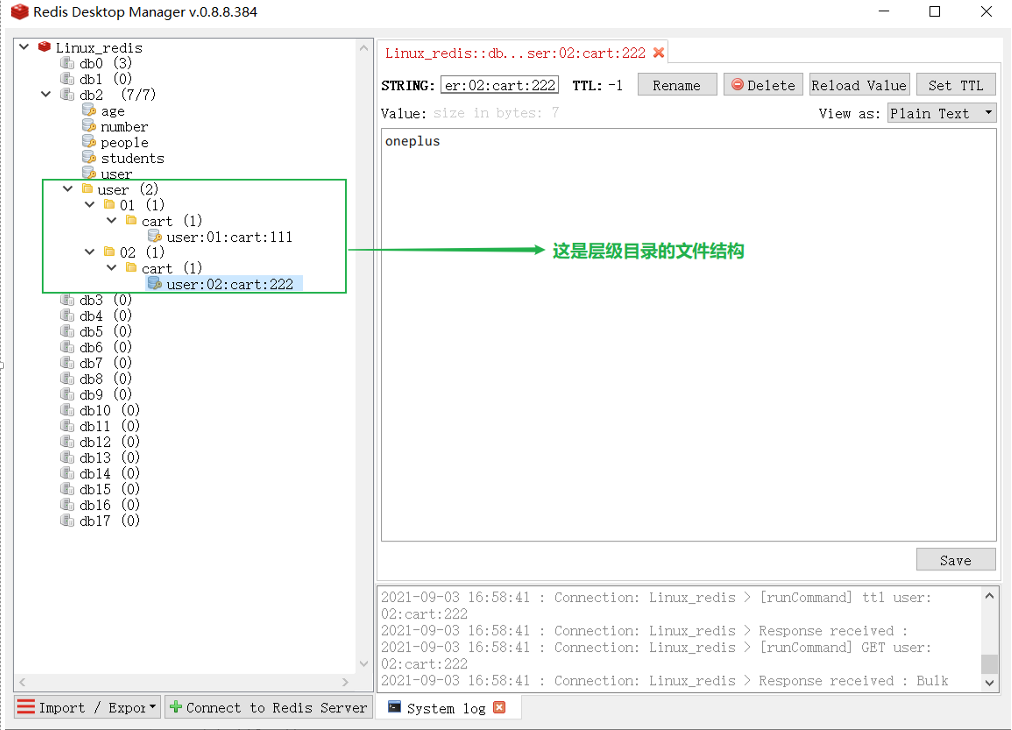Click the 01 namespace folder icon
The height and width of the screenshot is (730, 1012).
pyautogui.click(x=110, y=205)
